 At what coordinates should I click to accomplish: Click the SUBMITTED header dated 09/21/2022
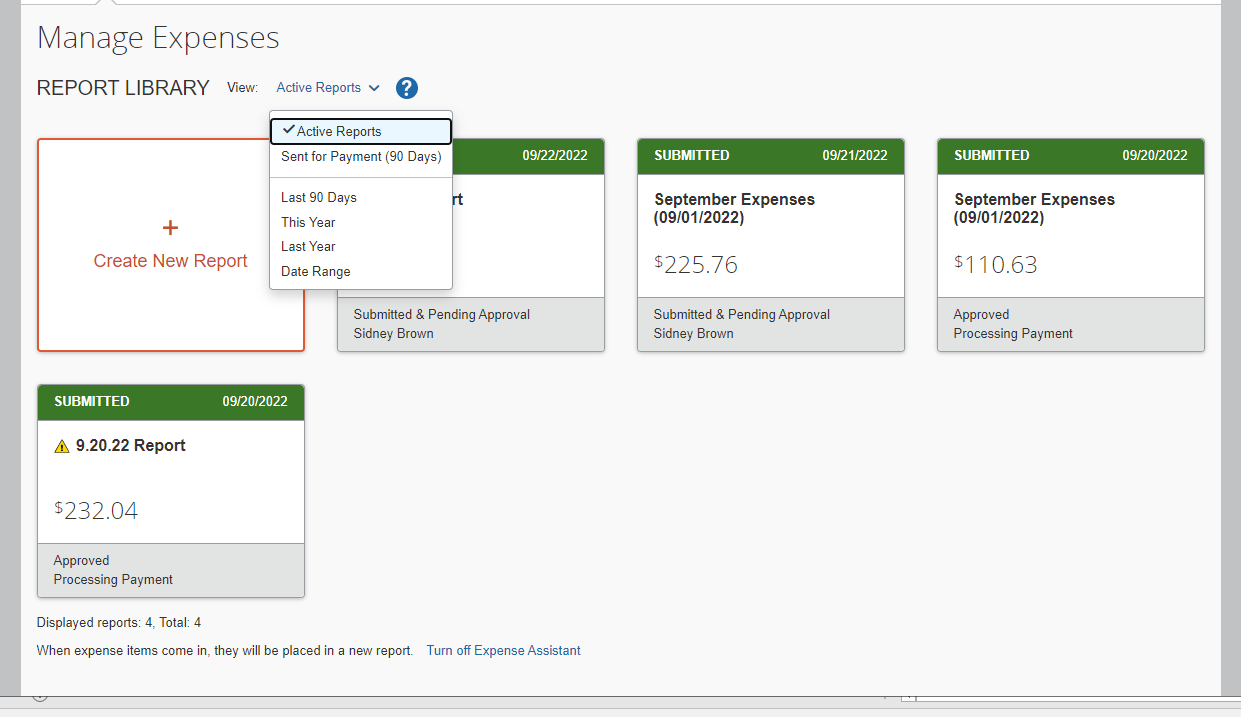[x=771, y=156]
